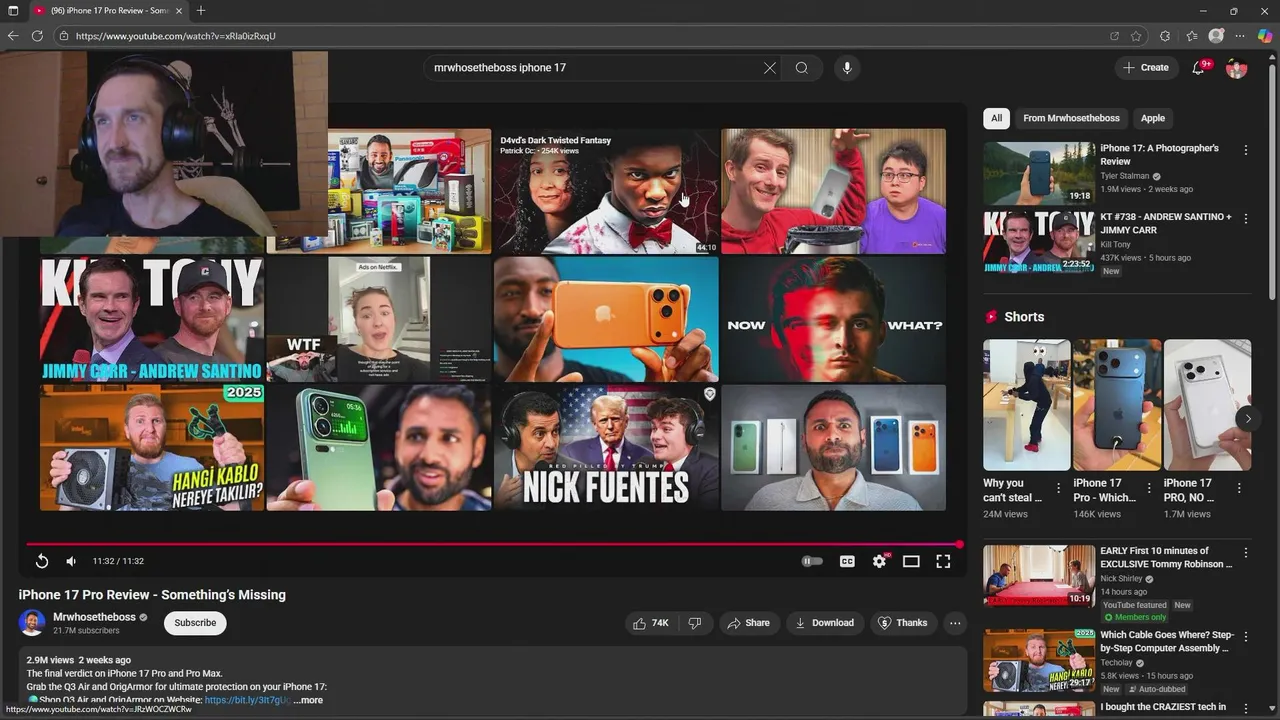Select the From Mrwhosetheboss chip
Screen dimensions: 1280x720
1071,118
